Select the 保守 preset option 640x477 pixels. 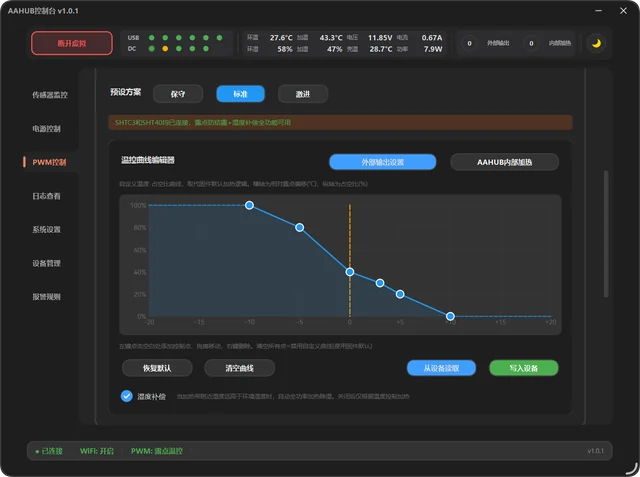coord(178,94)
